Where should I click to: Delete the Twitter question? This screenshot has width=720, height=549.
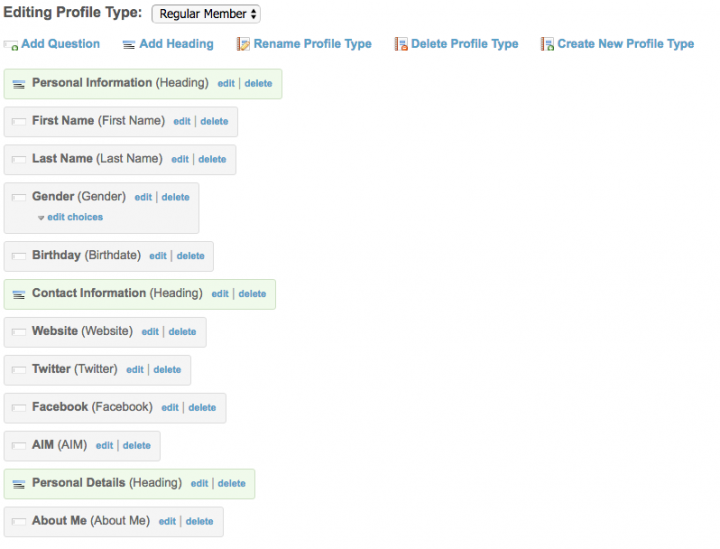coord(167,370)
